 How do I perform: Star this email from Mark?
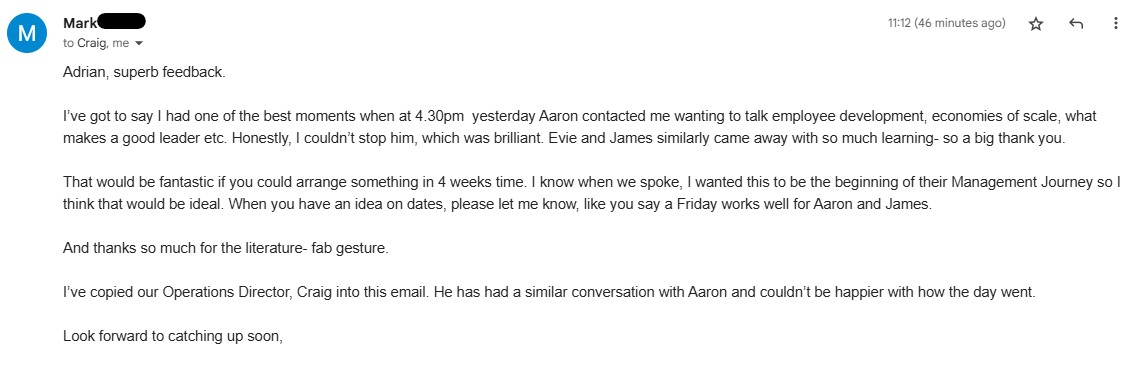(x=1036, y=24)
